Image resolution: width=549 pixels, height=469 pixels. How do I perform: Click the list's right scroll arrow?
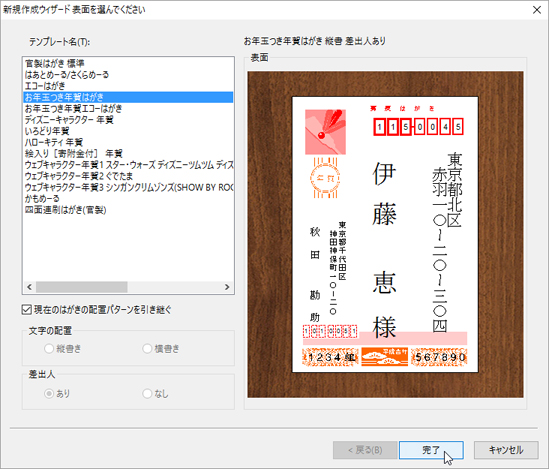coord(227,287)
